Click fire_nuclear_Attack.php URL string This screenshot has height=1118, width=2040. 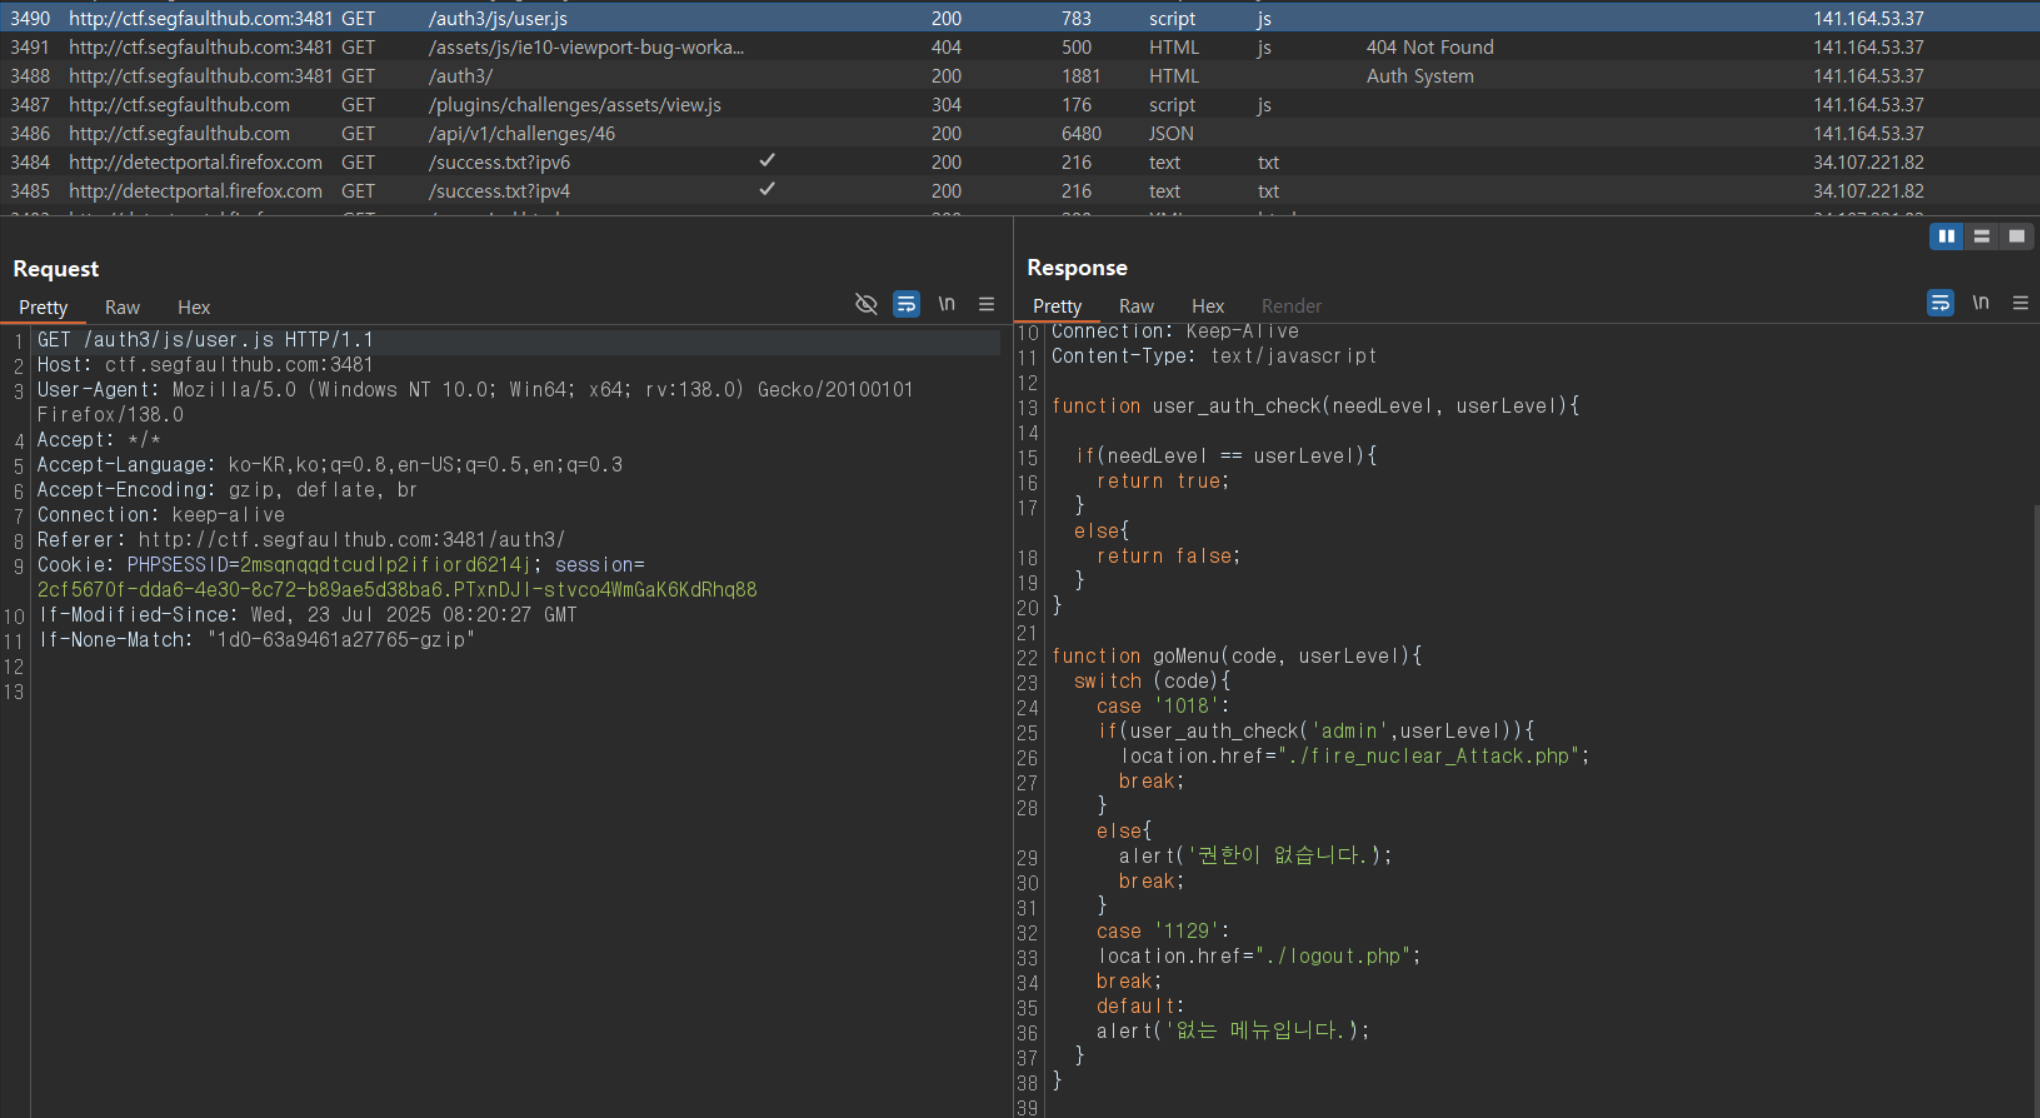[1429, 756]
